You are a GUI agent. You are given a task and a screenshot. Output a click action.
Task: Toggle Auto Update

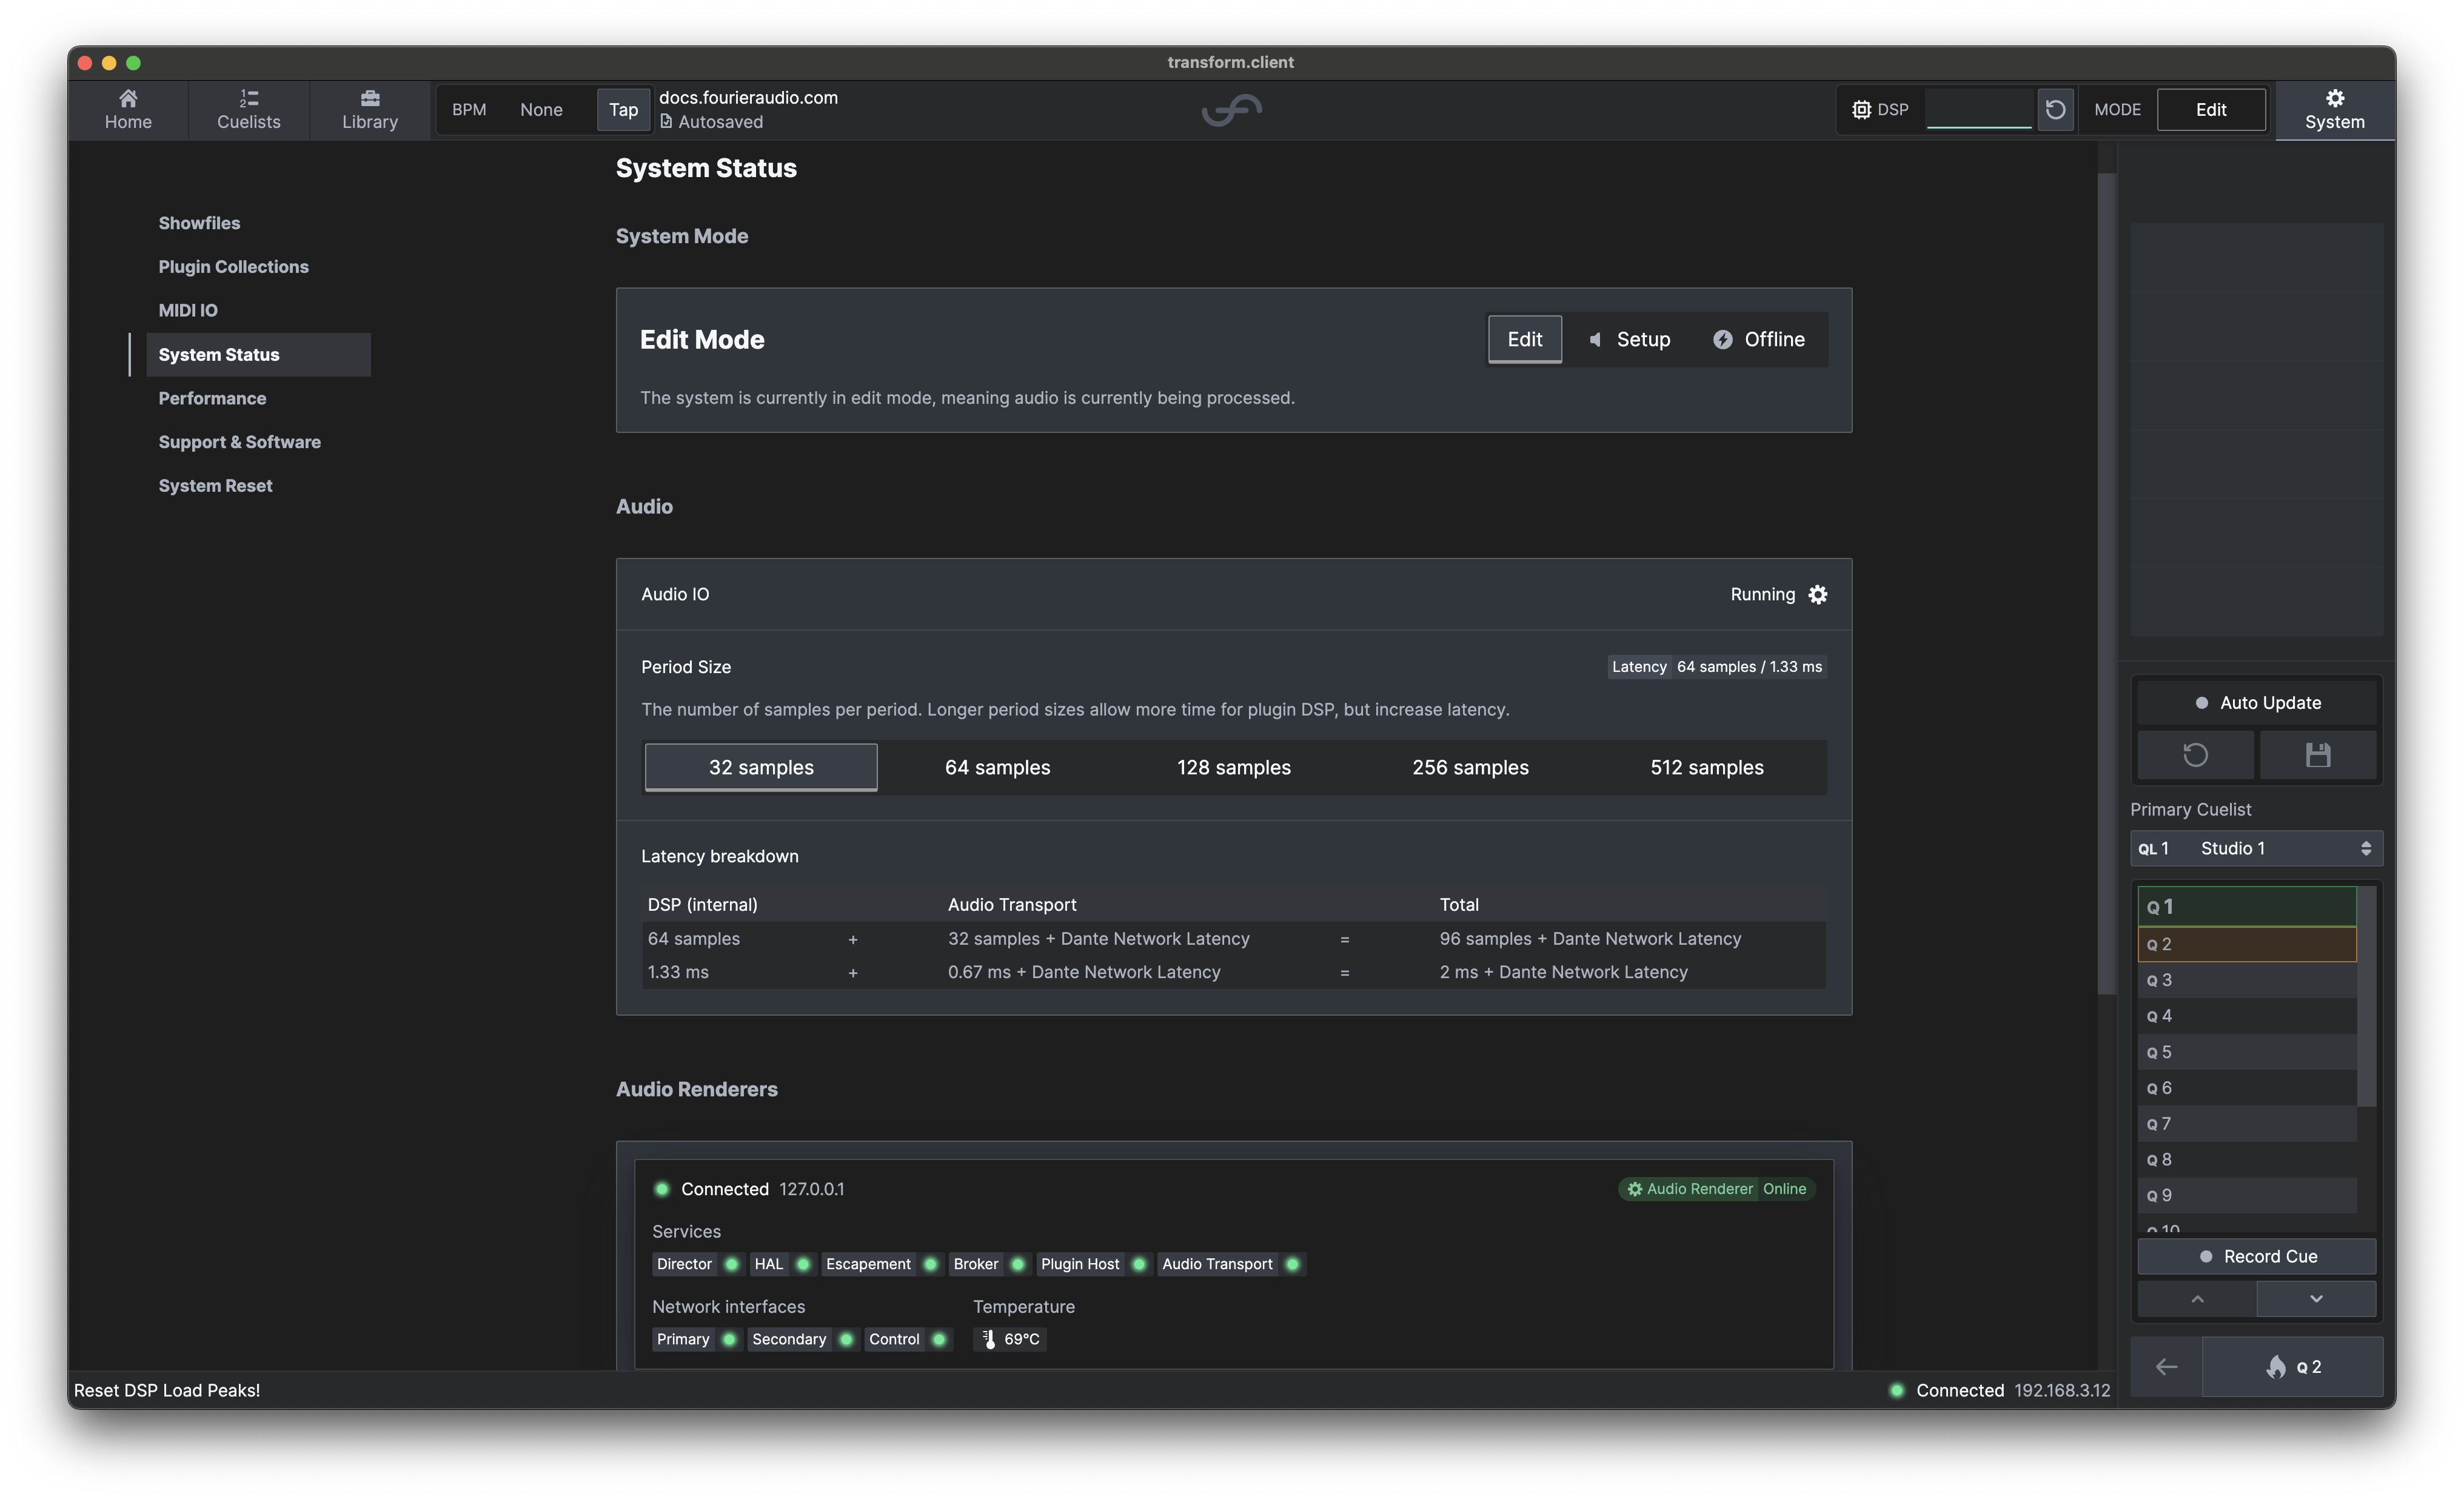click(x=2257, y=703)
